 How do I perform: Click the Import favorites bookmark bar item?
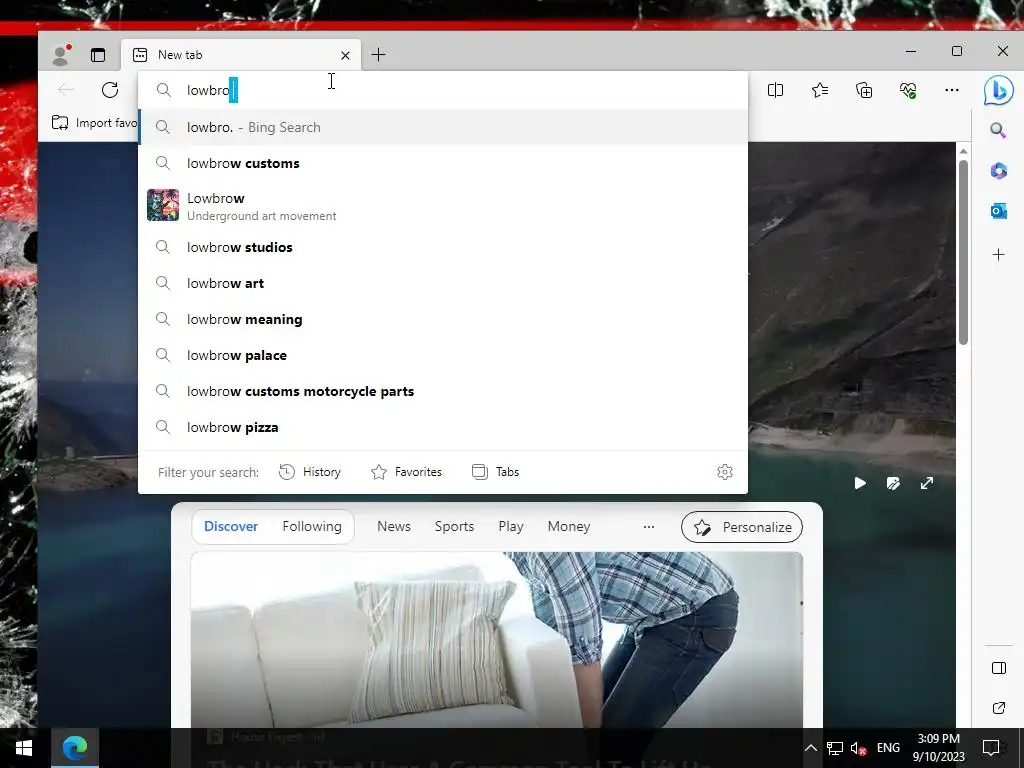[95, 123]
